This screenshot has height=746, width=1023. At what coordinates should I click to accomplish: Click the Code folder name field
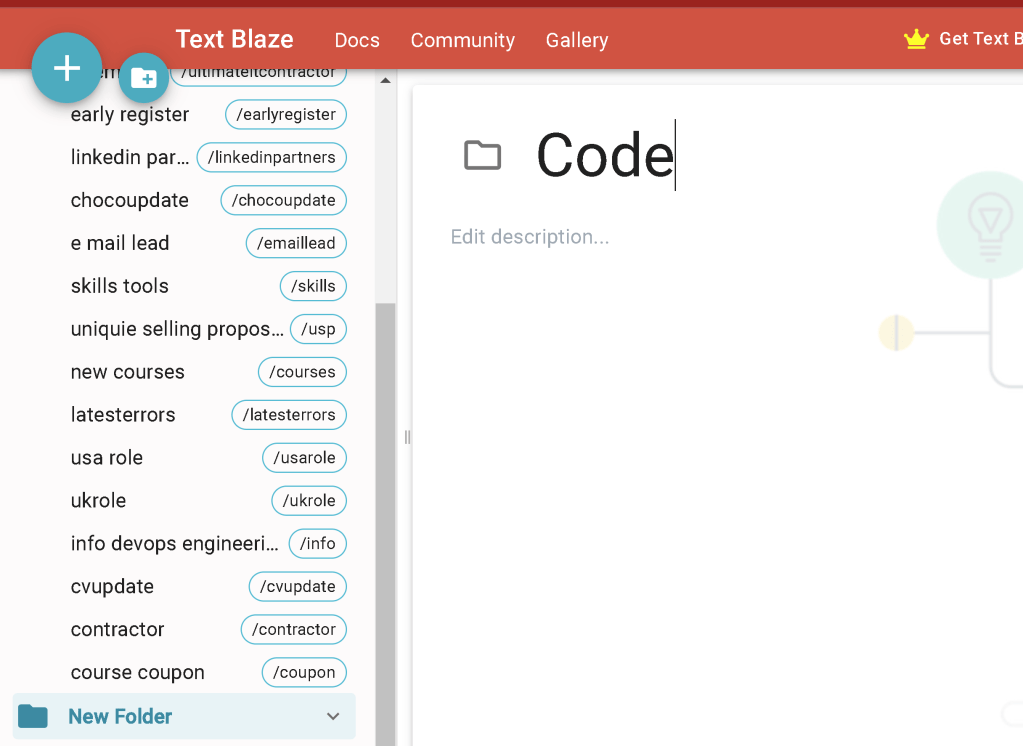tap(605, 155)
